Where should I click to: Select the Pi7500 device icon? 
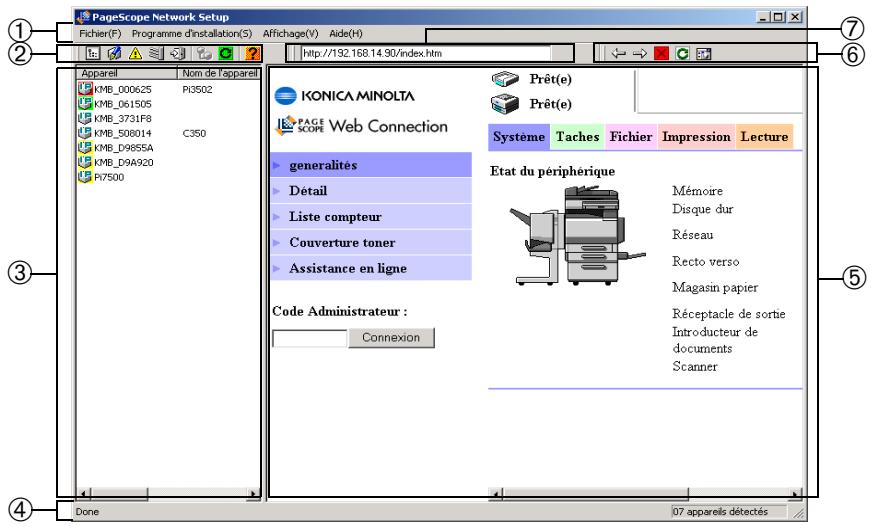(84, 177)
